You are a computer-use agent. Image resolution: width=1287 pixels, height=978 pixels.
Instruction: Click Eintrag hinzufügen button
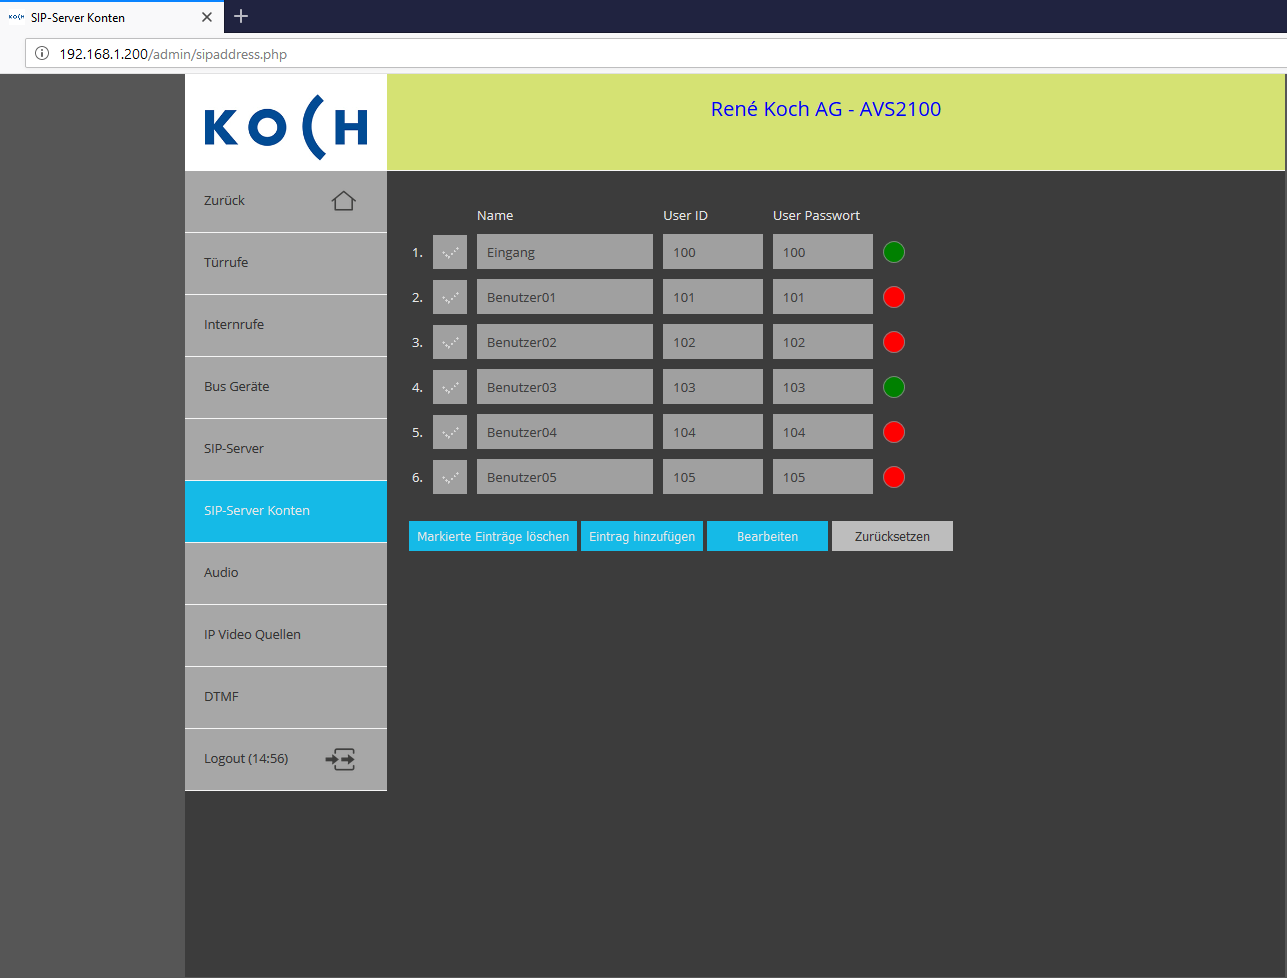[x=642, y=536]
